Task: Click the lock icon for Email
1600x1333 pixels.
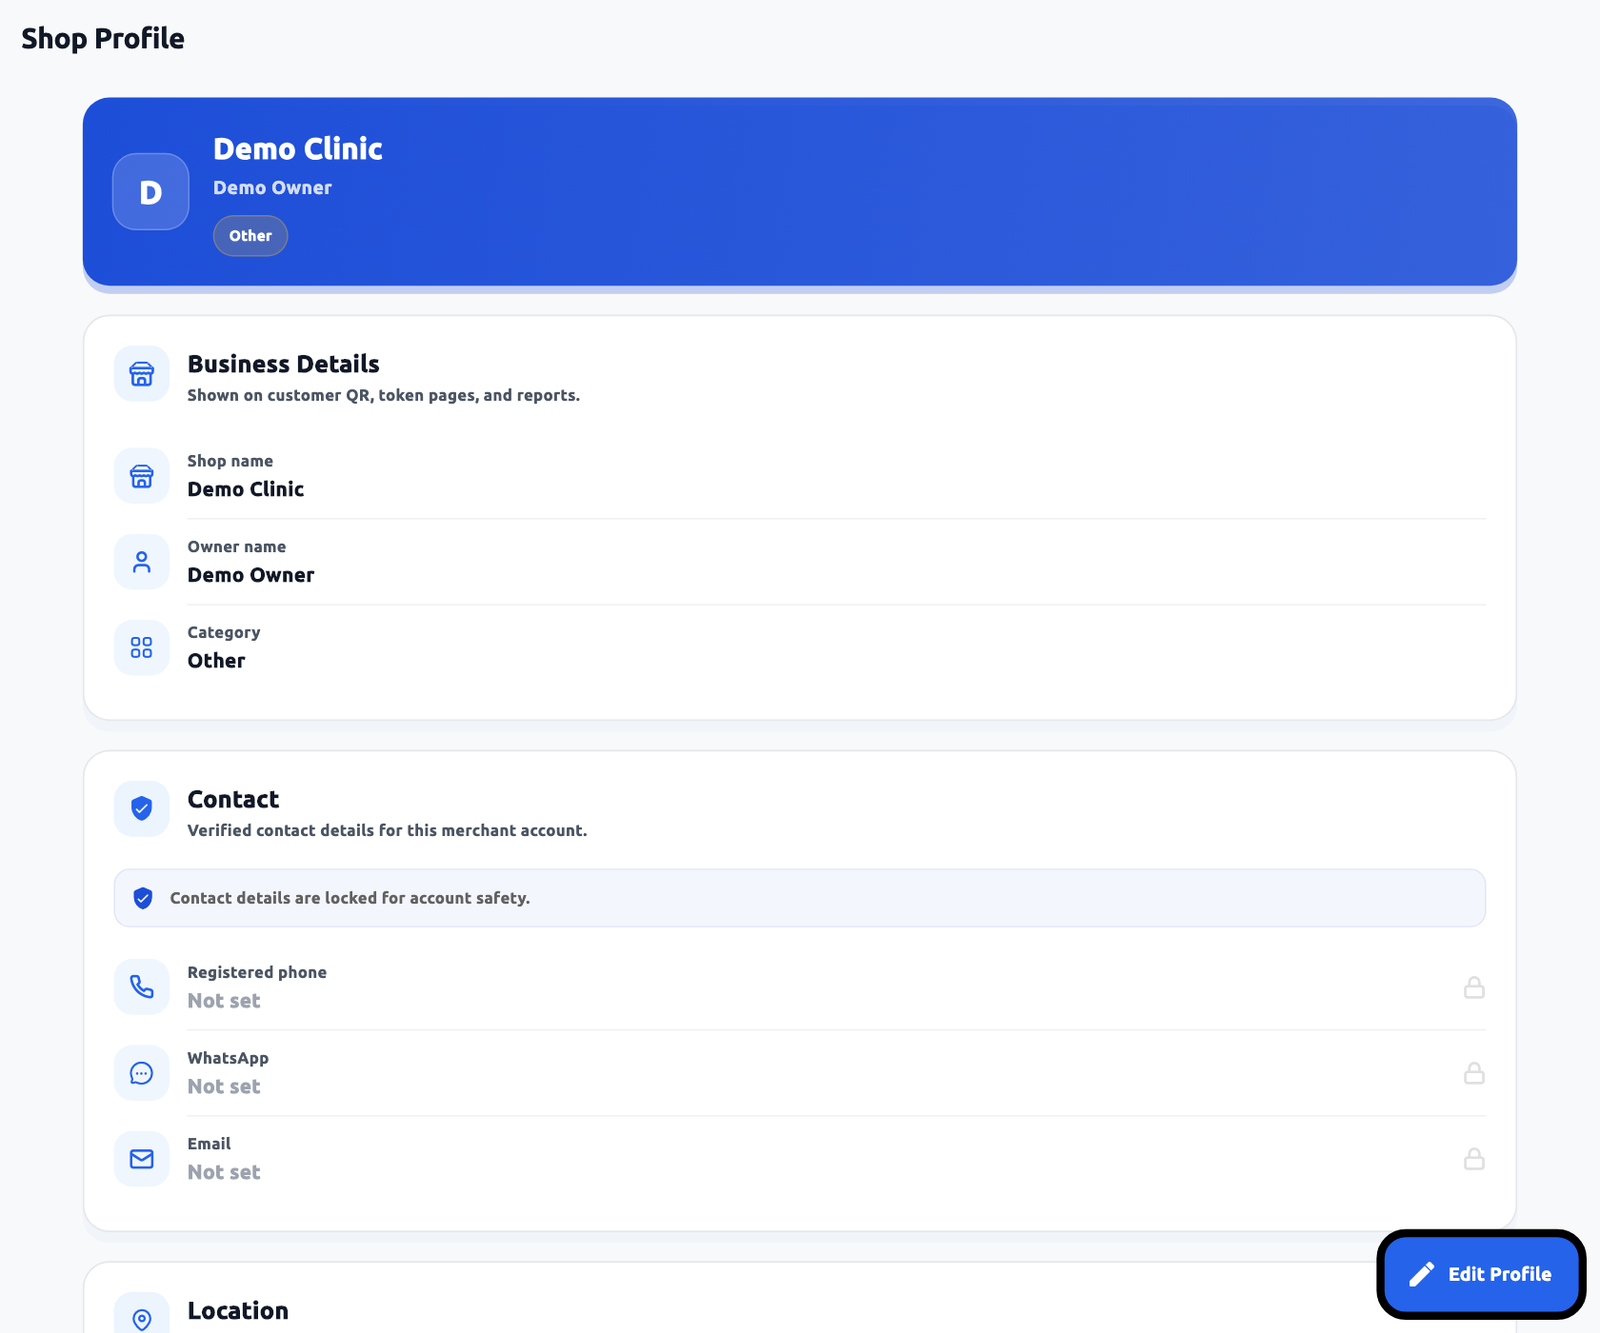Action: (x=1474, y=1160)
